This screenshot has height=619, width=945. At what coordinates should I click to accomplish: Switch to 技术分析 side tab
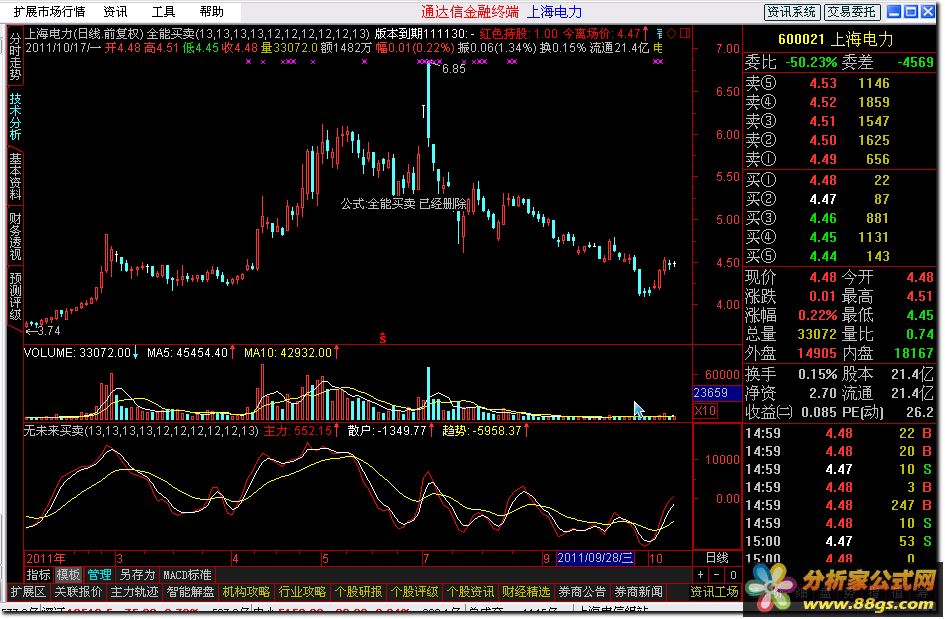click(14, 116)
